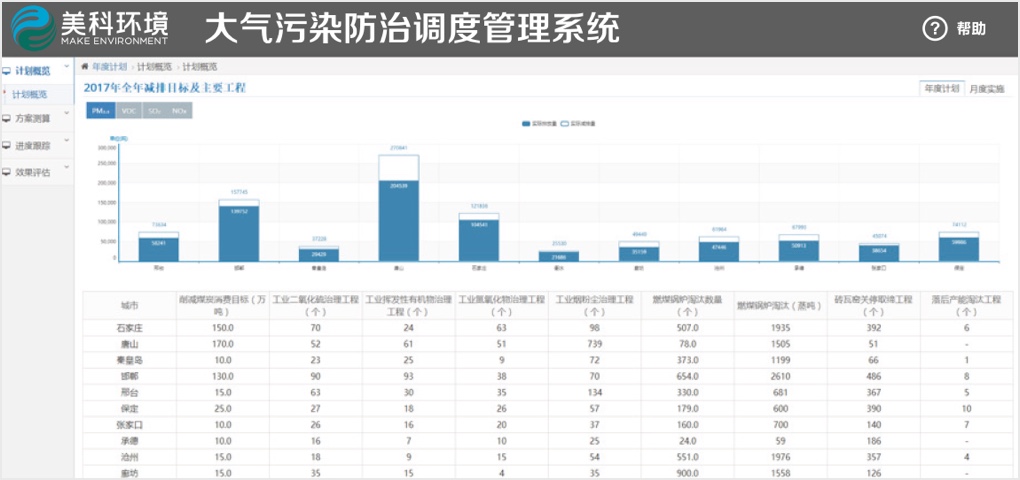This screenshot has width=1020, height=480.
Task: Expand the 方案测算 menu chevron
Action: tap(67, 115)
